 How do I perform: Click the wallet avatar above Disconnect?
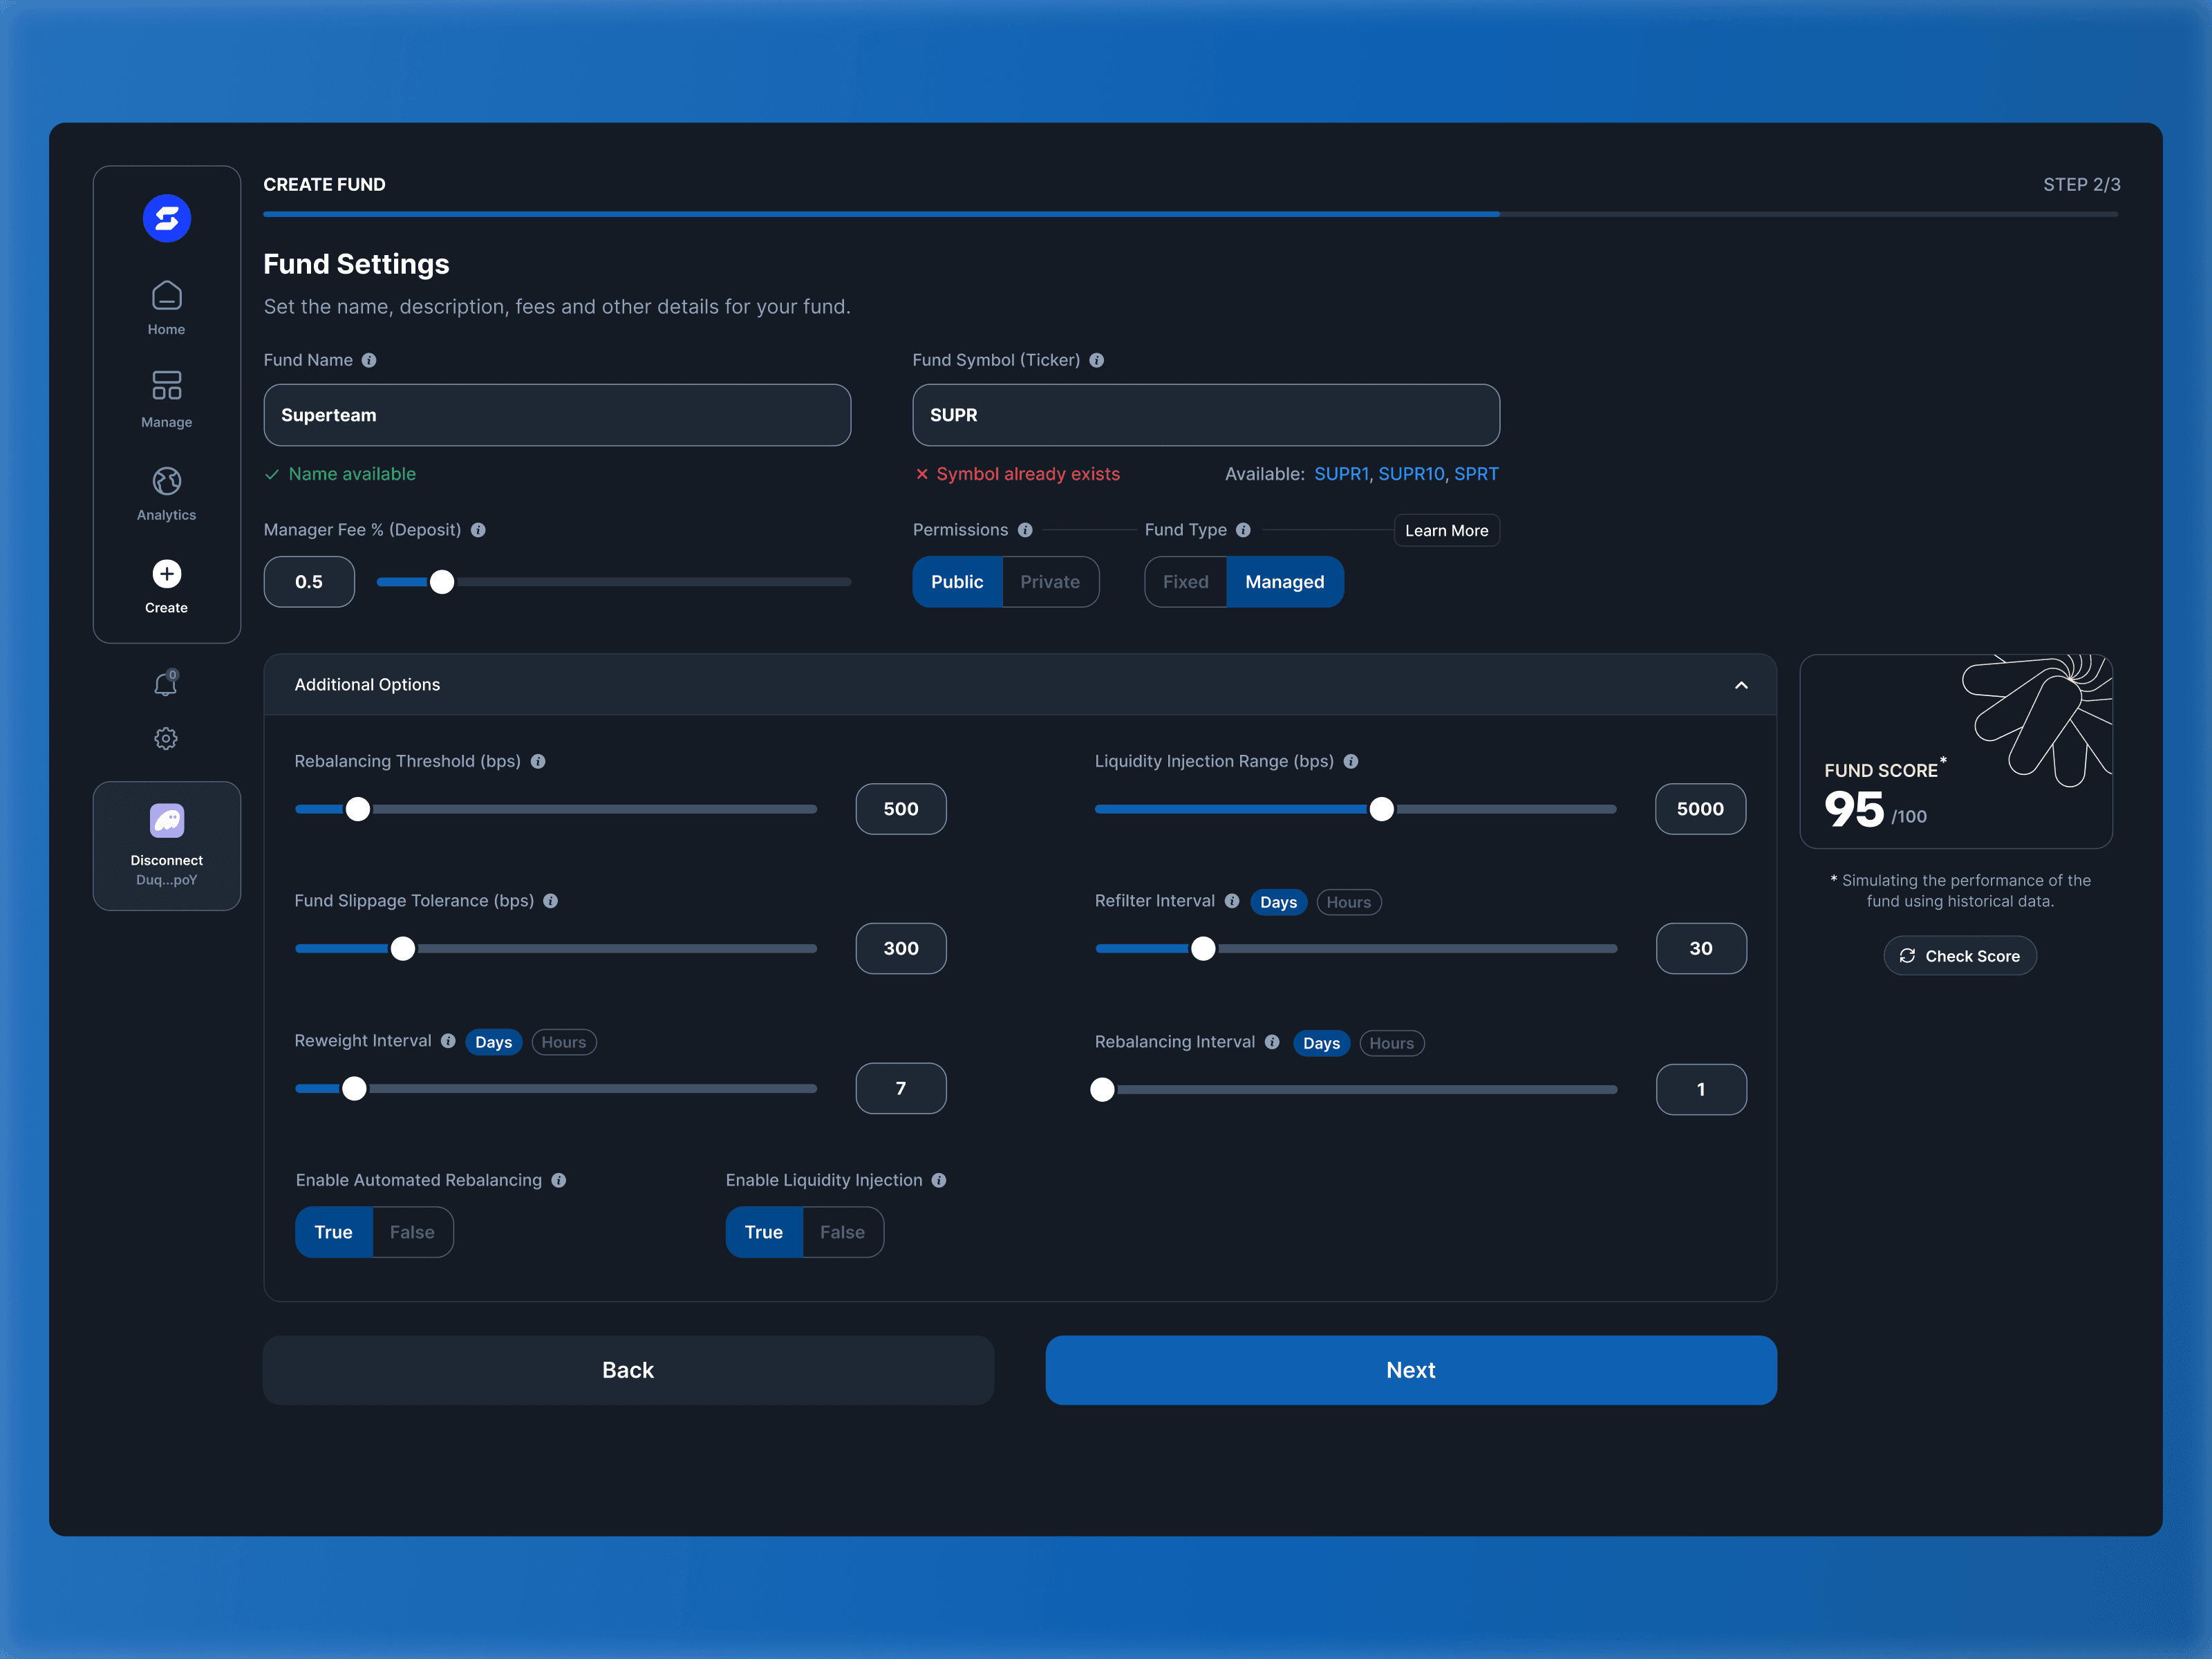pos(166,820)
